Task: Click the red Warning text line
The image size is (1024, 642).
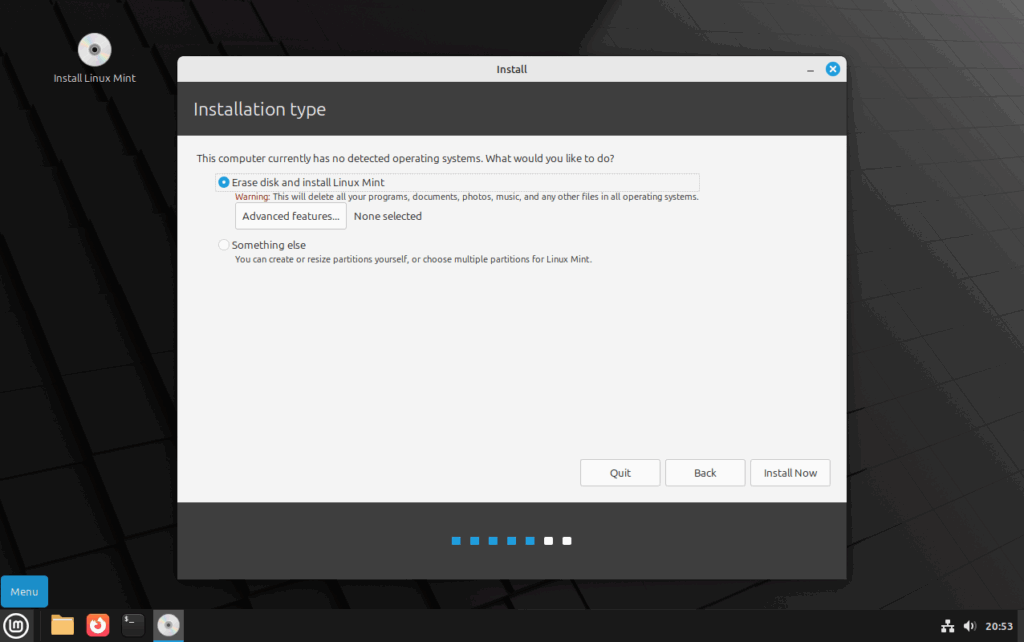Action: 467,197
